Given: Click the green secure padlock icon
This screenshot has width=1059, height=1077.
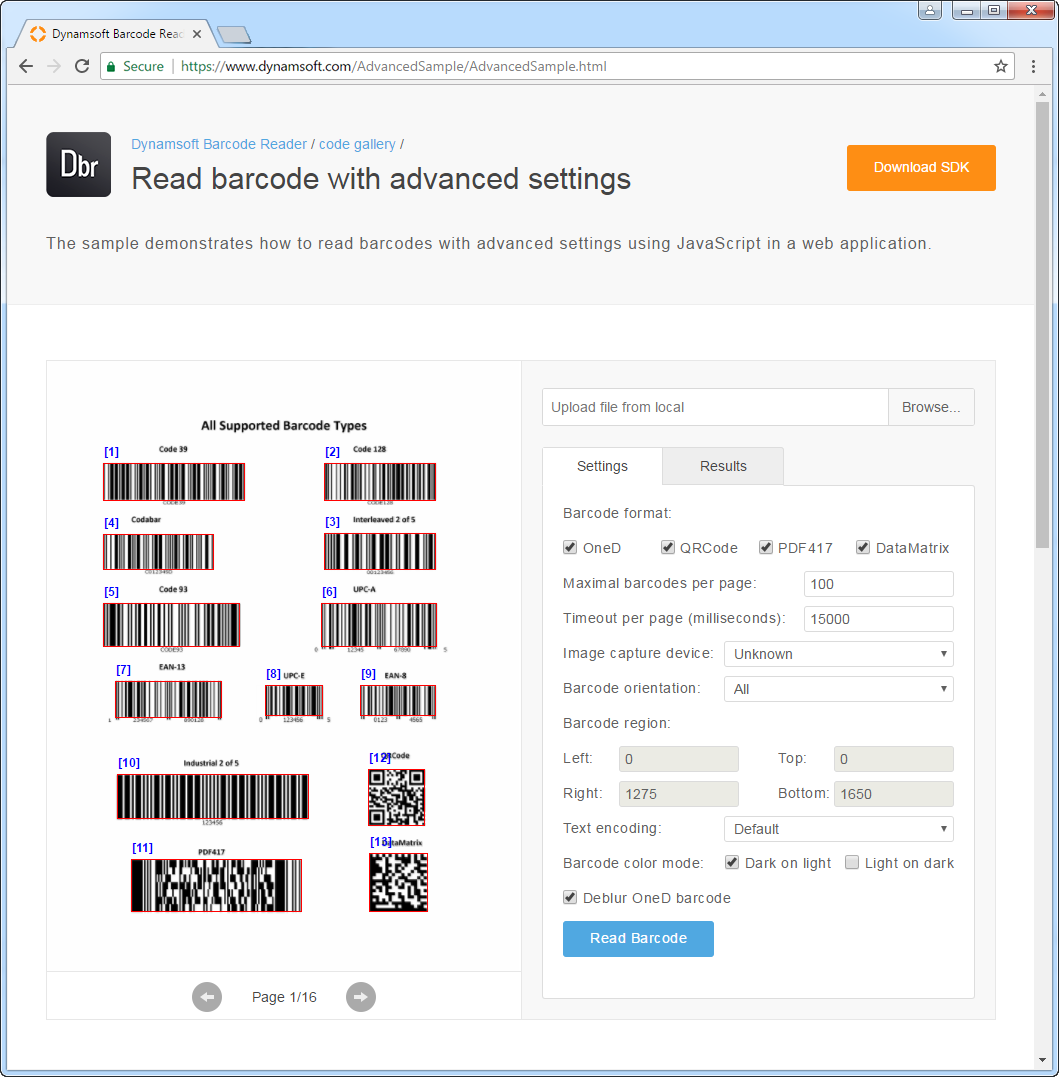Looking at the screenshot, I should [111, 67].
